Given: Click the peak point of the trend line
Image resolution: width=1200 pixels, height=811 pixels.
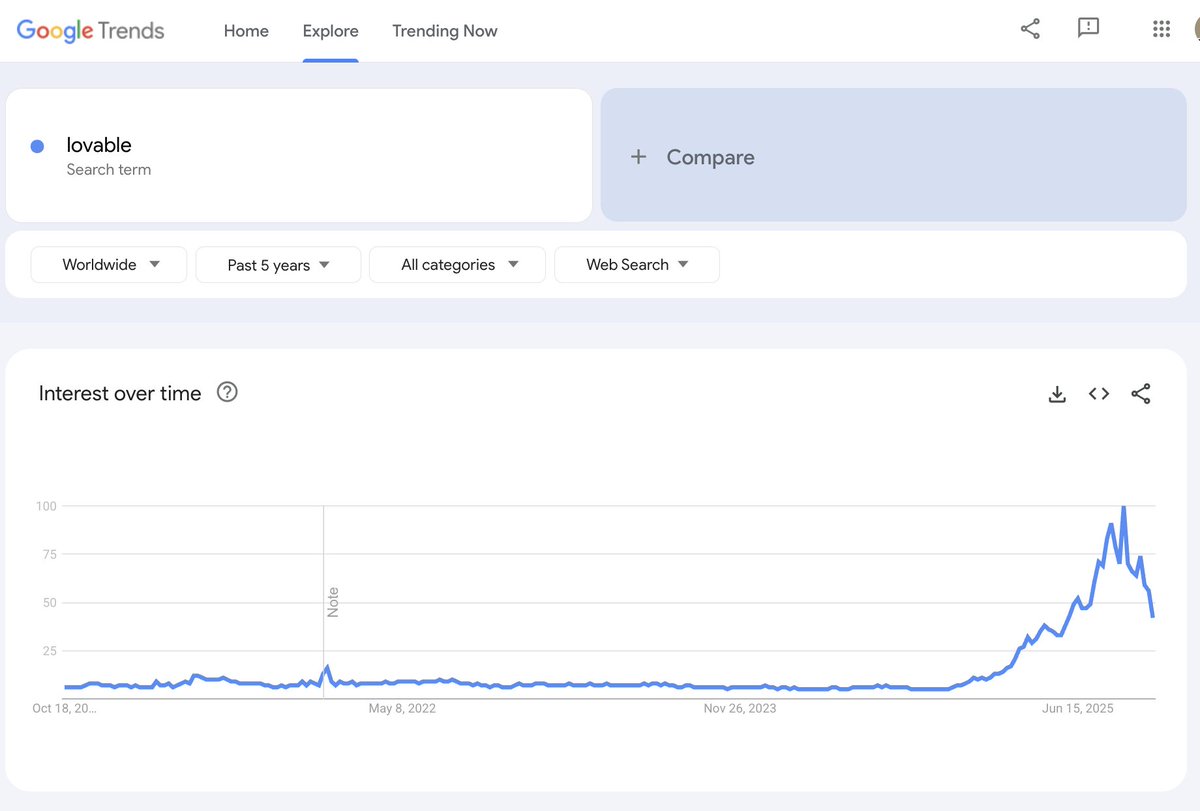Looking at the screenshot, I should [1124, 507].
